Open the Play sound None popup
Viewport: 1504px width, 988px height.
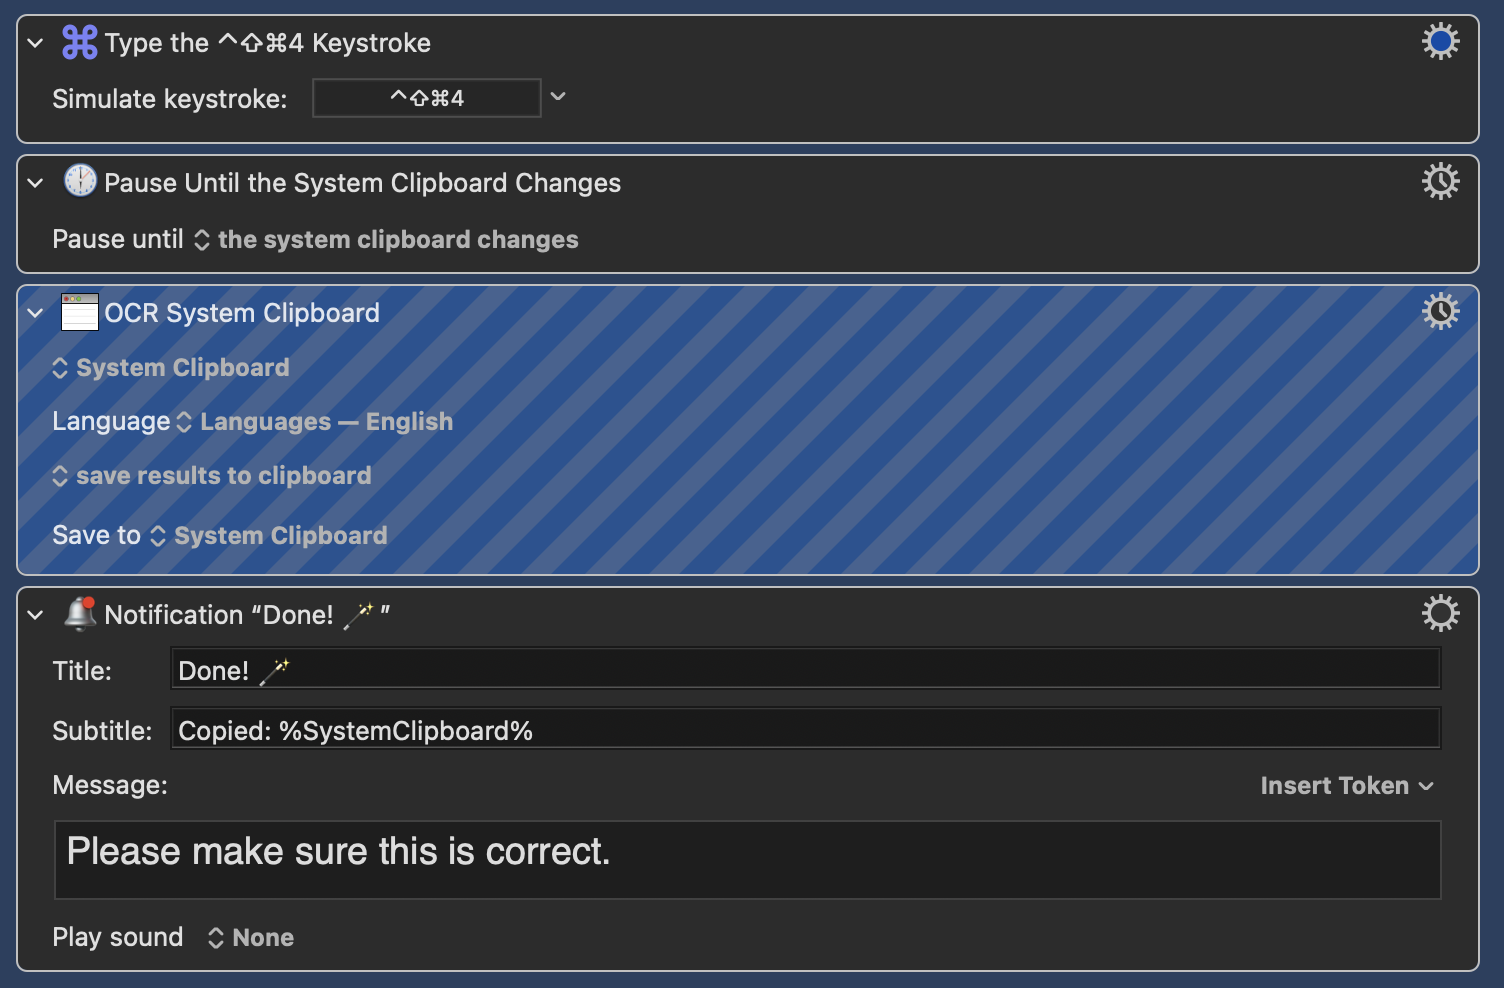[251, 938]
